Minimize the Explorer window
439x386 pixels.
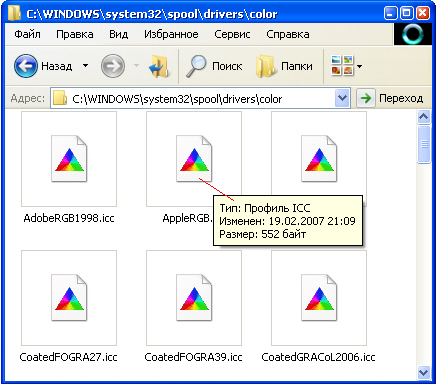tap(391, 13)
